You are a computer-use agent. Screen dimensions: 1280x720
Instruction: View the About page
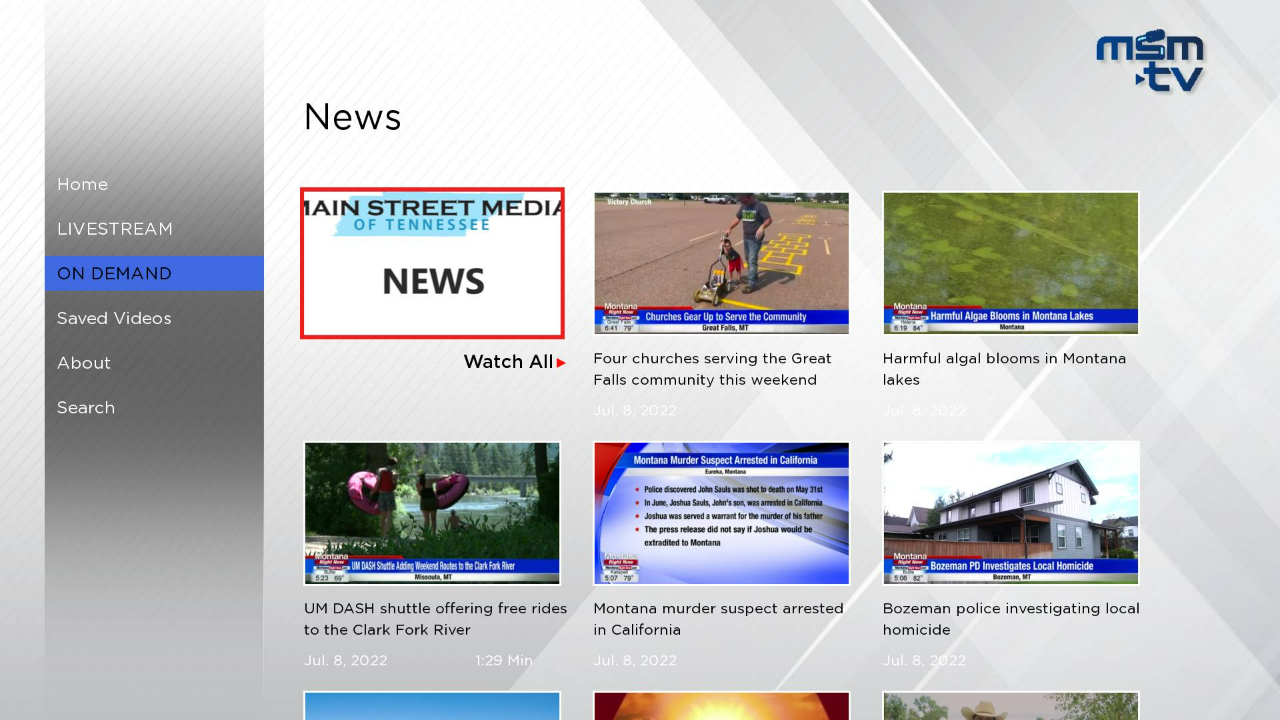(x=83, y=362)
